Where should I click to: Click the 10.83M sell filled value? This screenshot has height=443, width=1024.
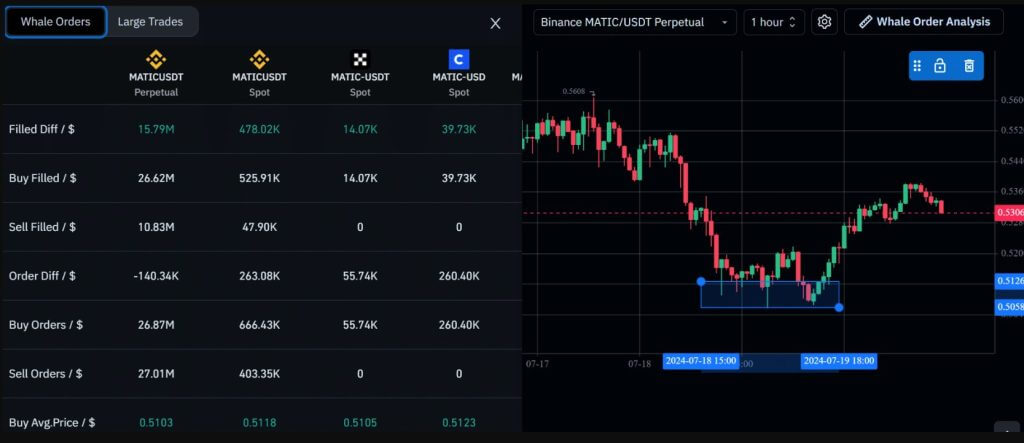coord(156,227)
